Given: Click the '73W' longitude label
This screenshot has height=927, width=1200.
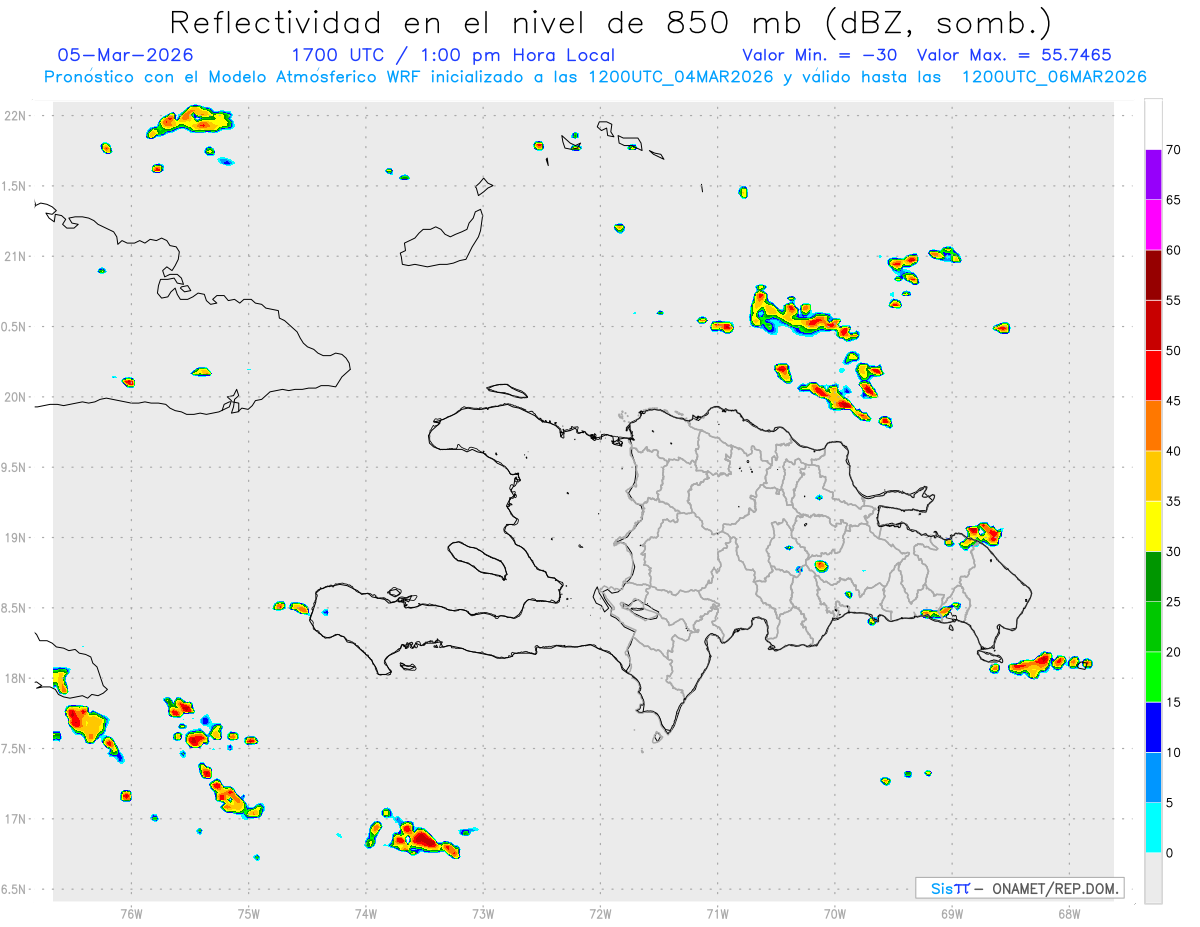Looking at the screenshot, I should click(x=483, y=913).
